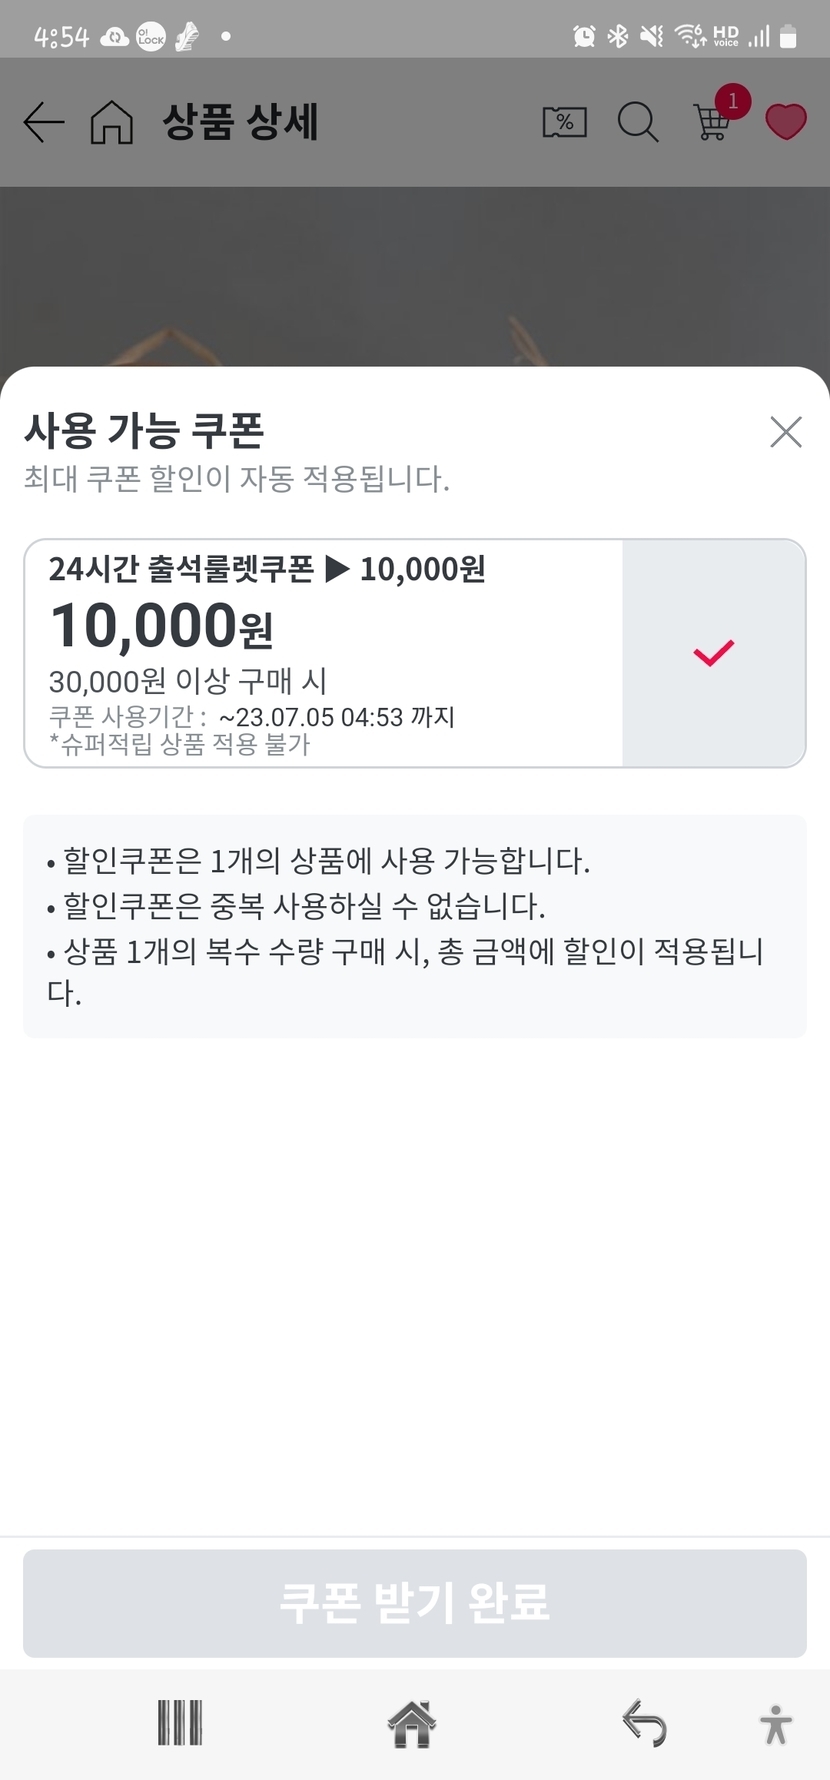Tap the battery indicator in the status bar
830x1780 pixels.
click(788, 37)
